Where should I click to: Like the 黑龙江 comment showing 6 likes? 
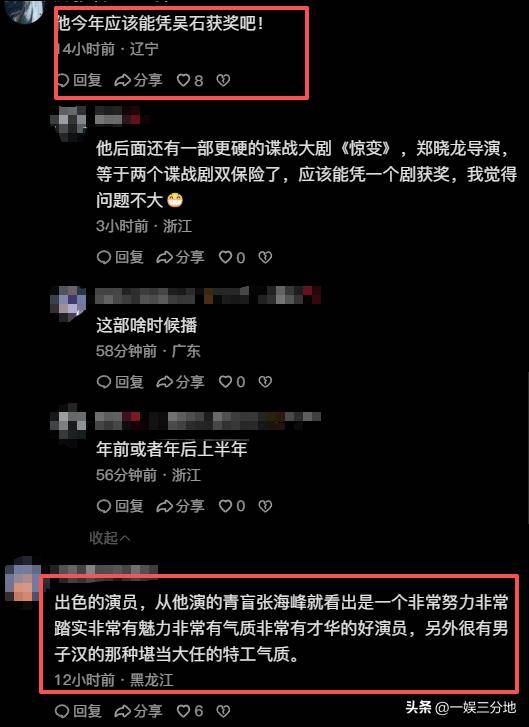pos(190,711)
